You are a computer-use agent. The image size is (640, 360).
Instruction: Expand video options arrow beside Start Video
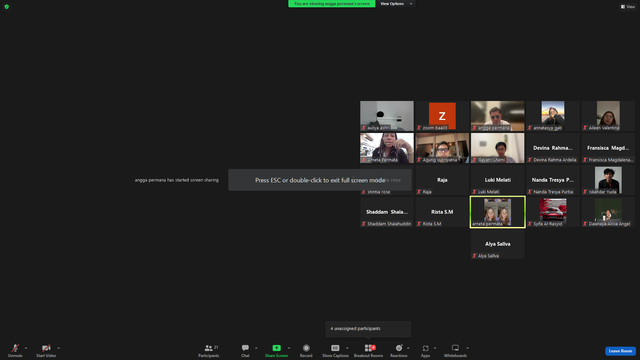point(58,348)
